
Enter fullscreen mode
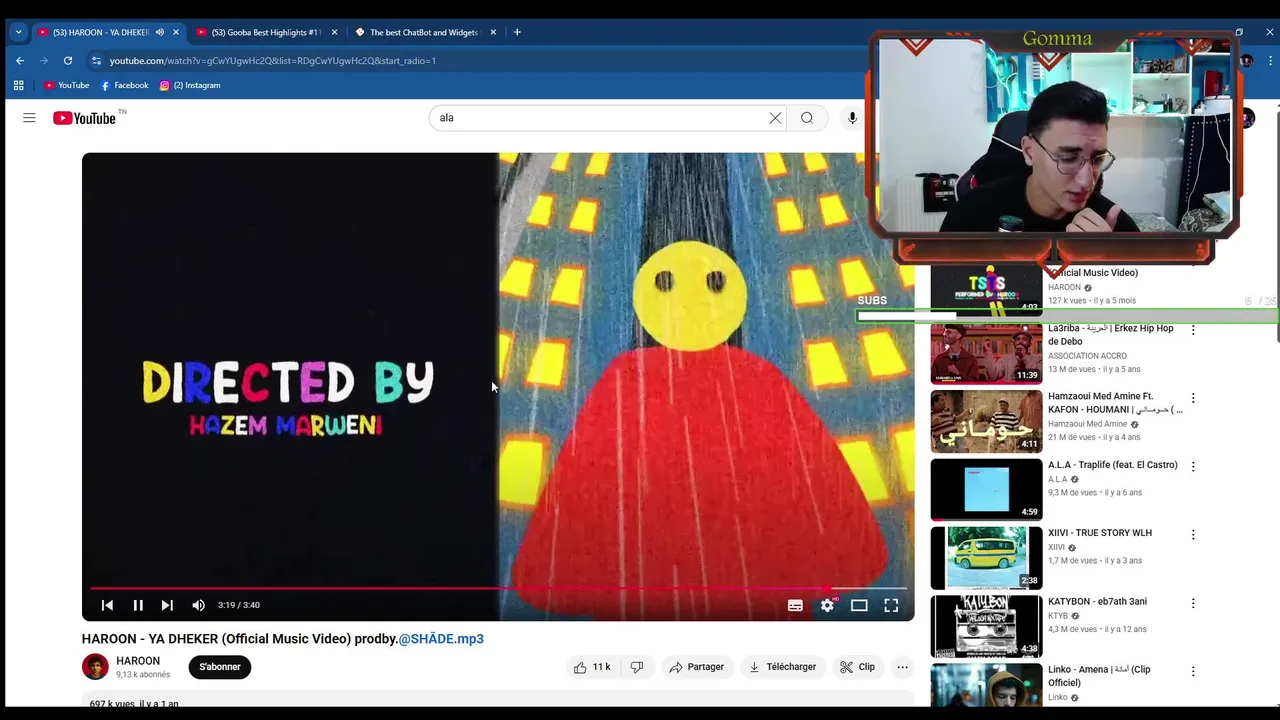click(891, 605)
